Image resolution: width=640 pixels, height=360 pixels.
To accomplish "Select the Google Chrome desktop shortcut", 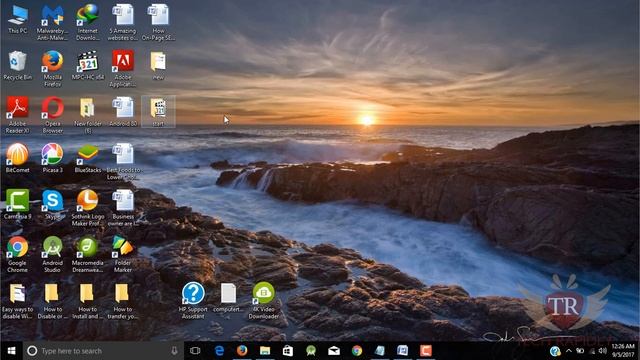I will point(18,255).
